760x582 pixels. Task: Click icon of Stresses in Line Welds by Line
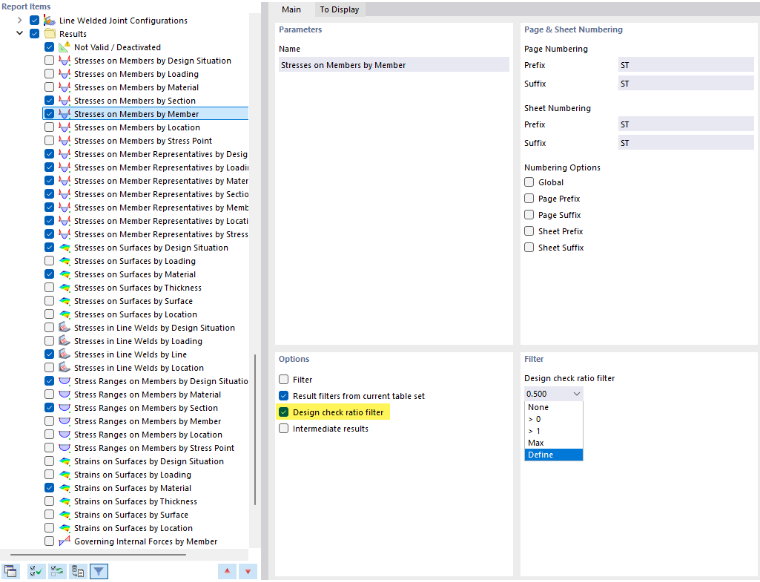(x=64, y=354)
